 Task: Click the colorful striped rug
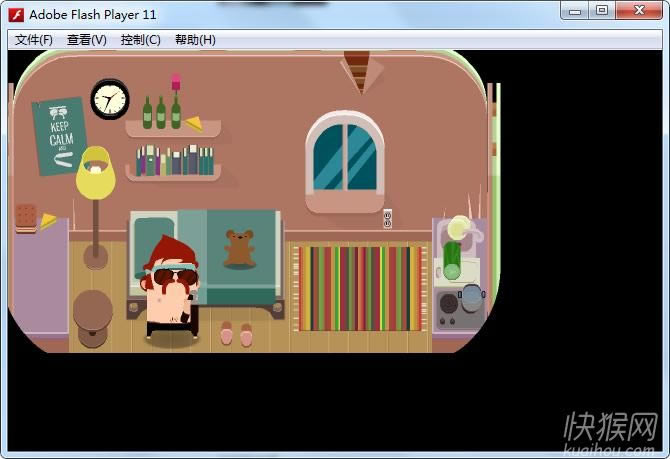(x=359, y=289)
